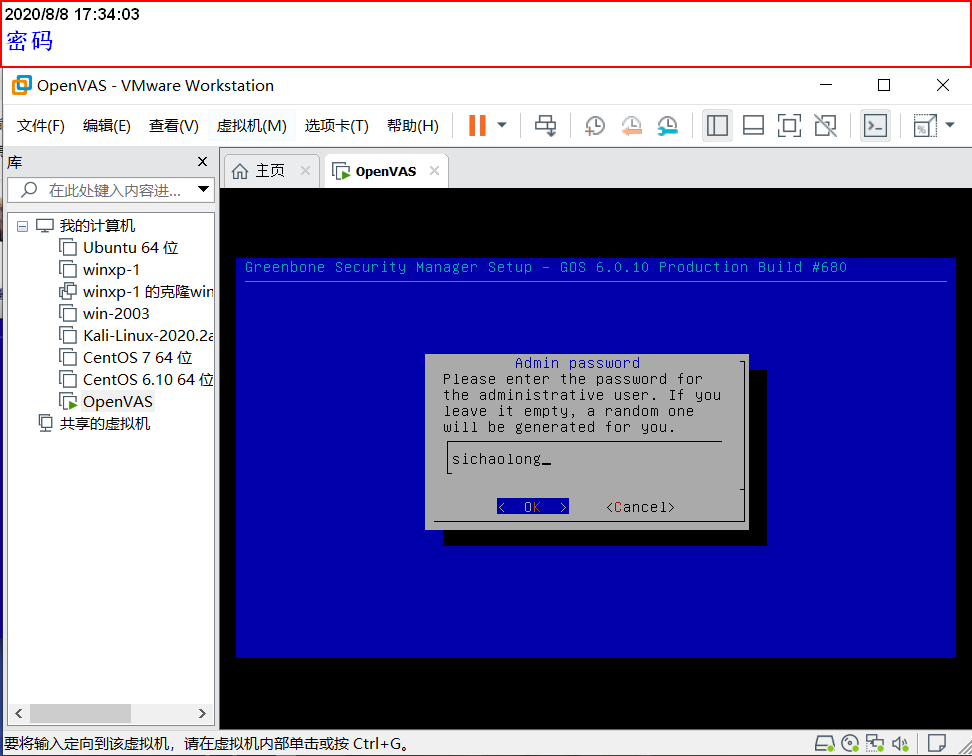The height and width of the screenshot is (756, 972).
Task: Toggle the library sidebar view icon
Action: (x=717, y=125)
